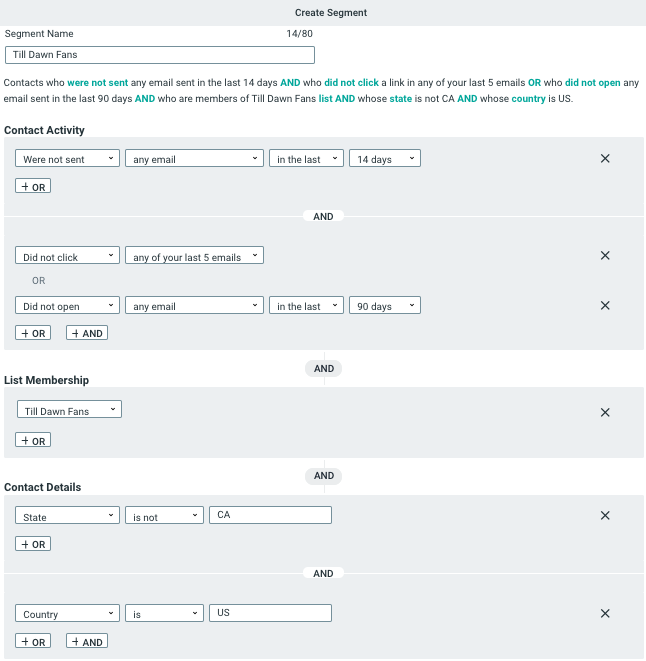646x661 pixels.
Task: Click the country value field containing US
Action: point(270,613)
